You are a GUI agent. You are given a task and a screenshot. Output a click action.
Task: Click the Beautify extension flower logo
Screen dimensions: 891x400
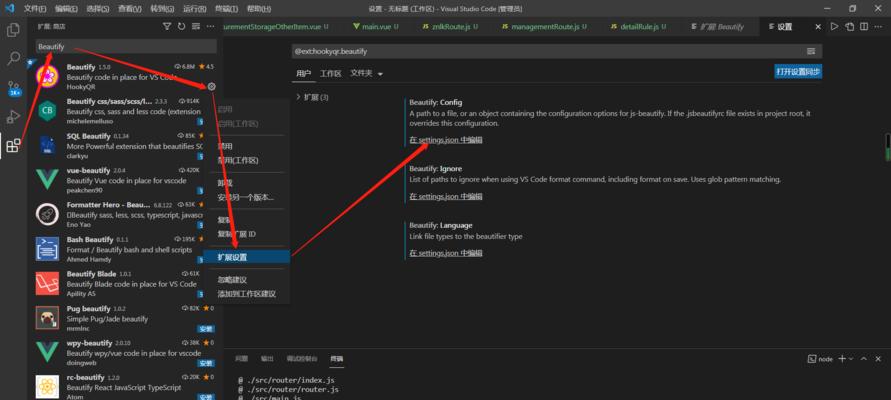click(47, 77)
